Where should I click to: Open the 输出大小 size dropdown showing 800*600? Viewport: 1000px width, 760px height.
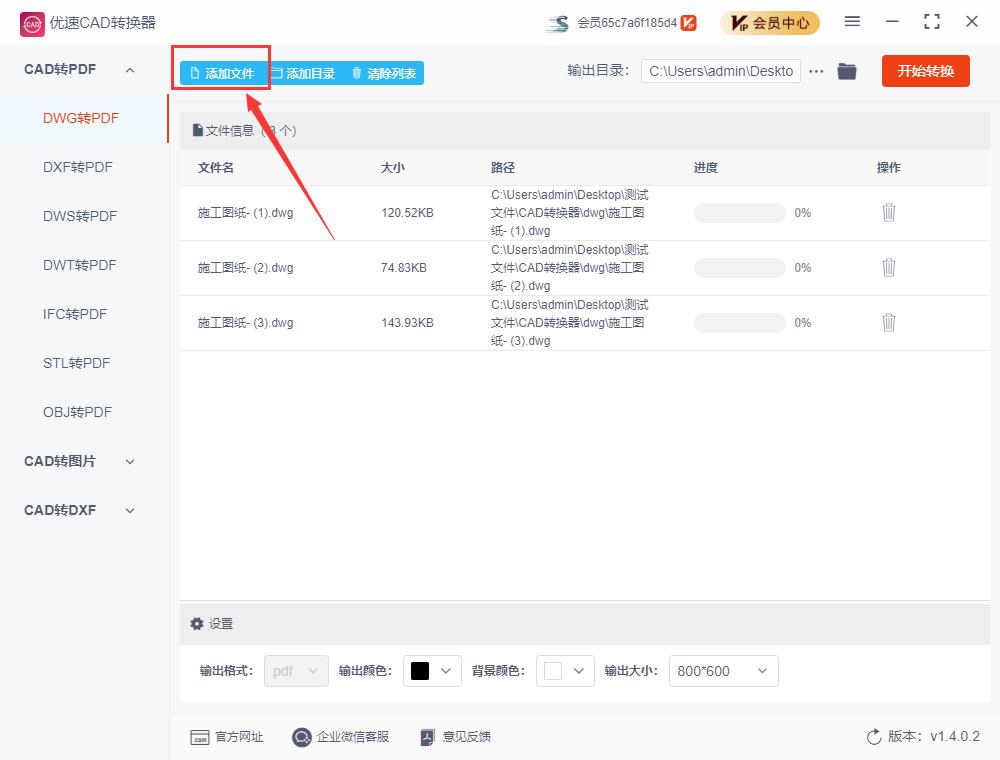point(723,671)
